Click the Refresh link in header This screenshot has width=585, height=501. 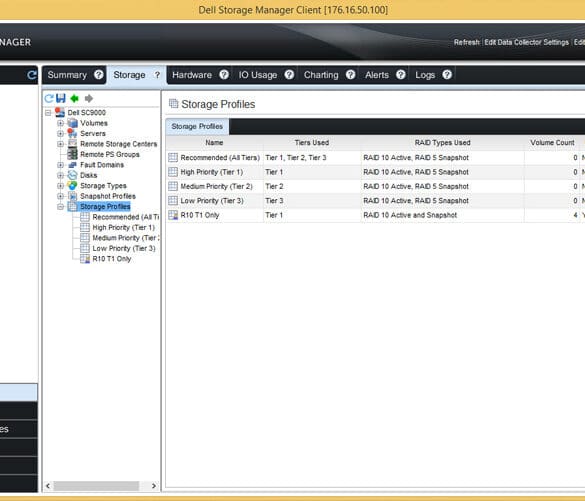pyautogui.click(x=467, y=43)
